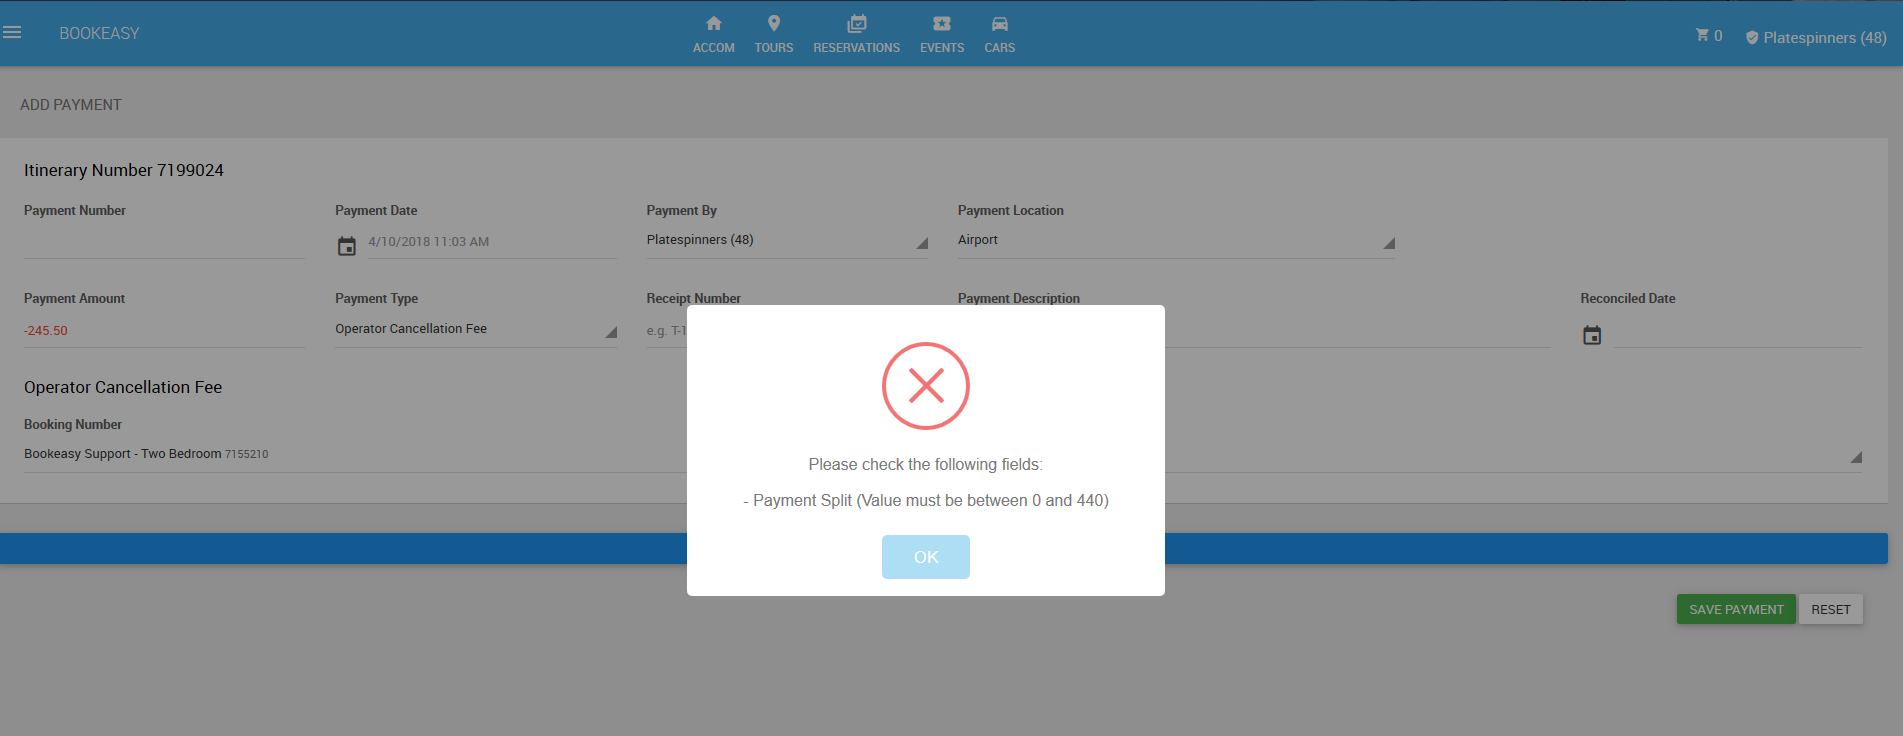This screenshot has height=736, width=1903.
Task: Click the Operator Cancellation Fee section heading
Action: pos(123,387)
